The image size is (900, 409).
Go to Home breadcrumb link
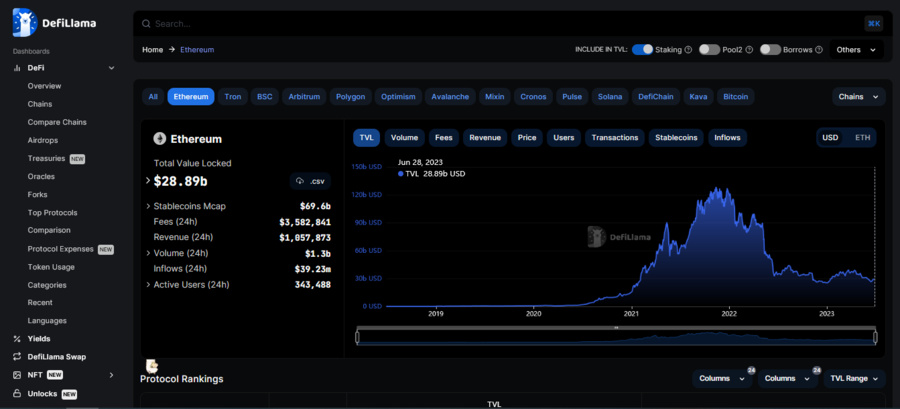(x=153, y=50)
